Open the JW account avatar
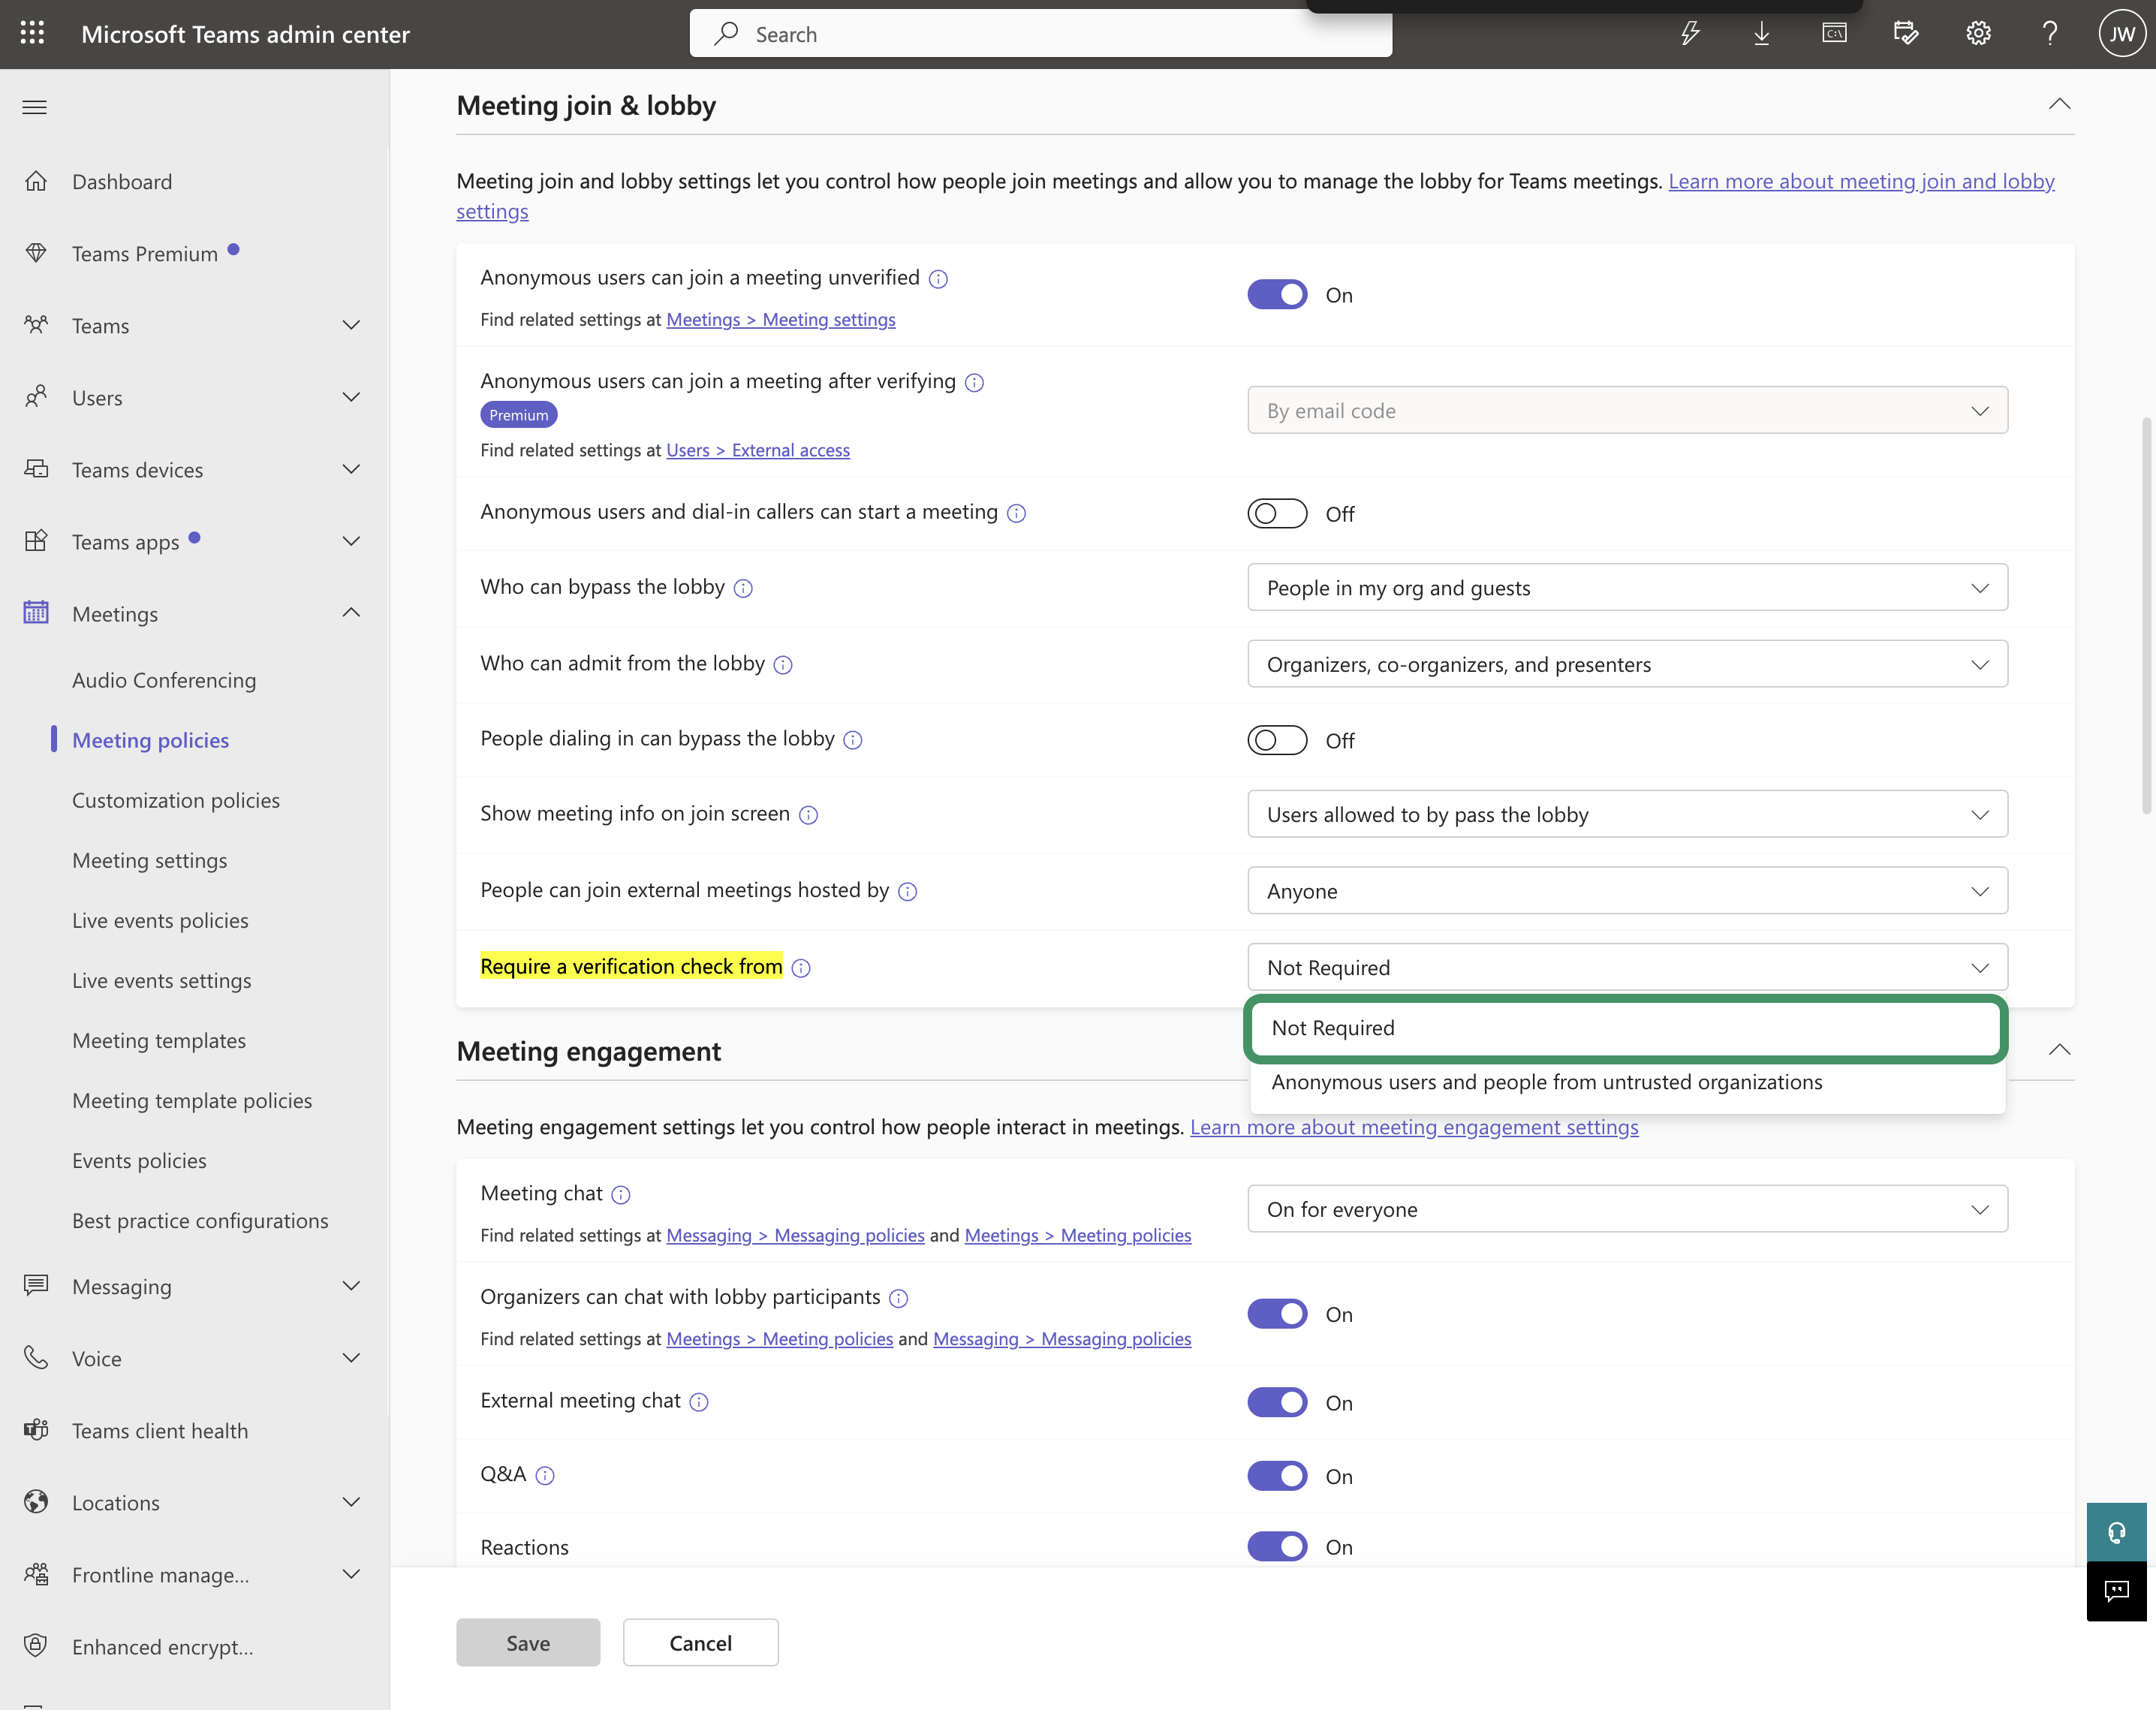 [2122, 34]
